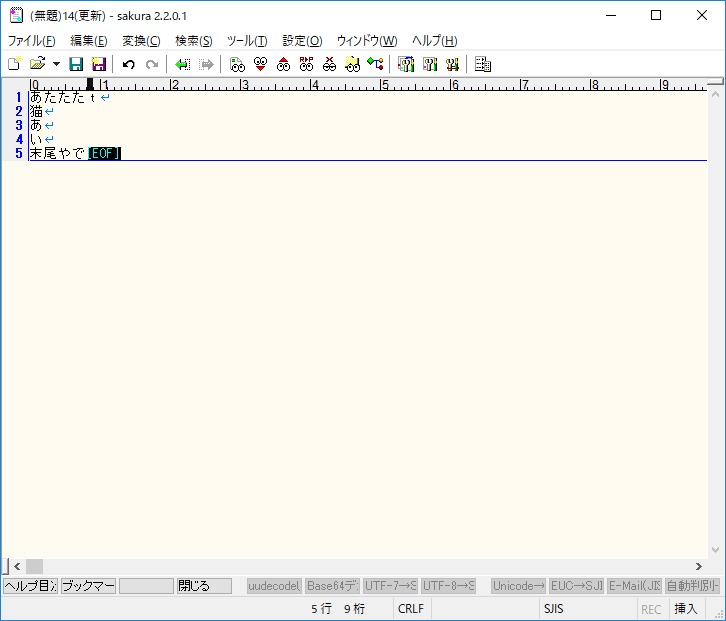This screenshot has height=621, width=726.
Task: Click line number 4 in gutter
Action: [x=19, y=139]
